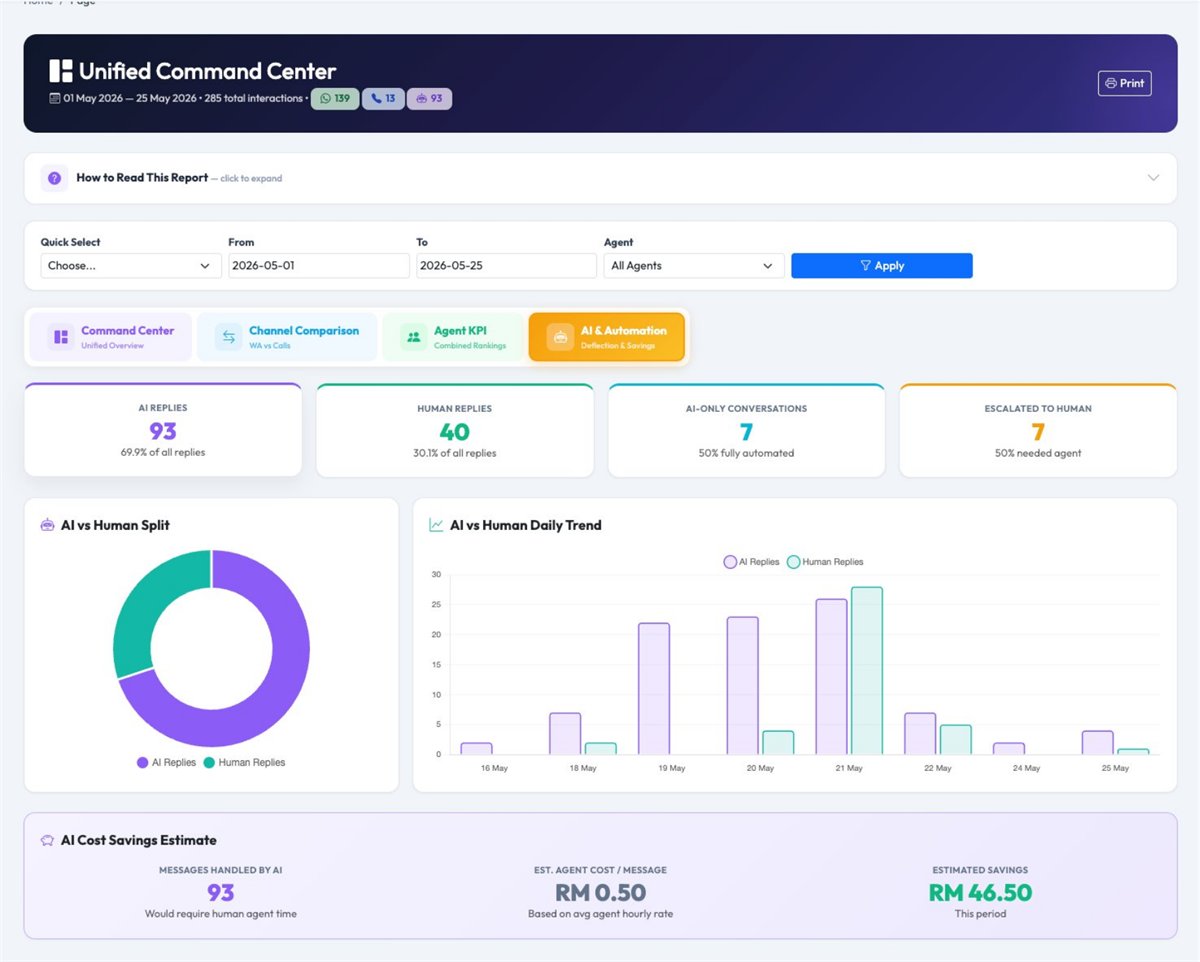The image size is (1200, 962).
Task: Click the phone calls 13 badge
Action: (383, 98)
